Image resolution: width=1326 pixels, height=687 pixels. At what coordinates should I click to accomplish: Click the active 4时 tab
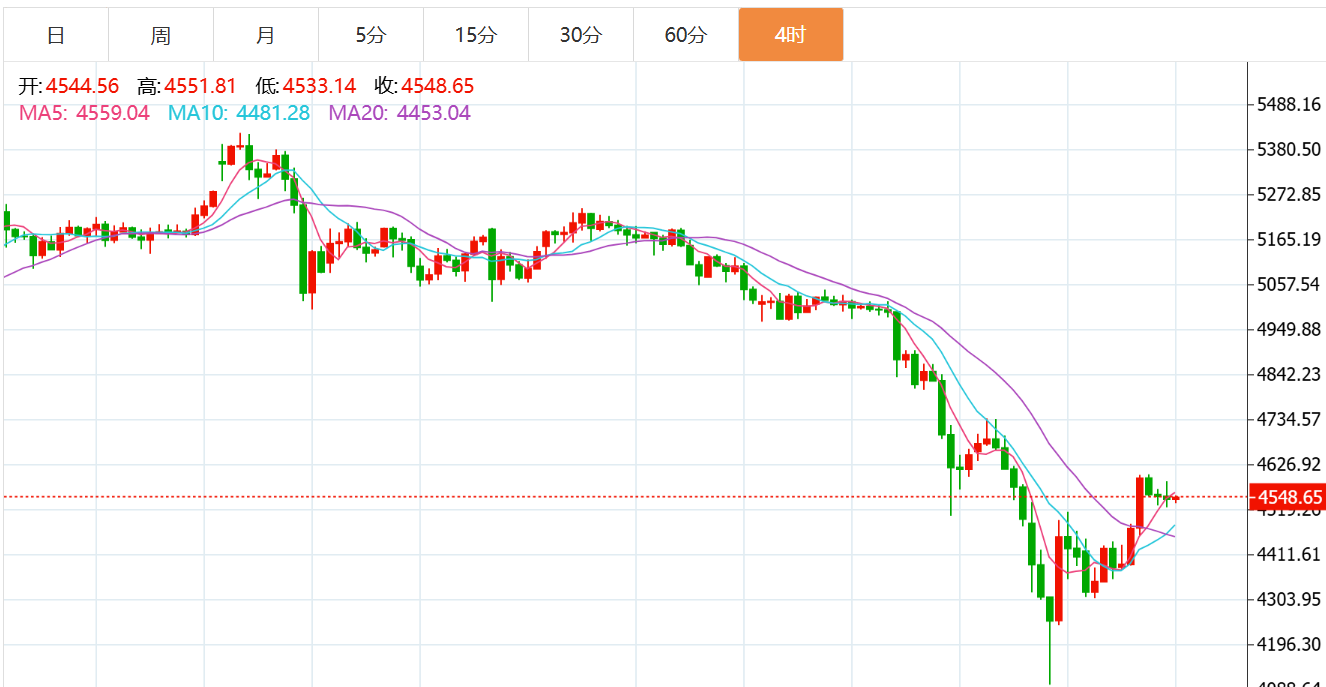pyautogui.click(x=790, y=35)
